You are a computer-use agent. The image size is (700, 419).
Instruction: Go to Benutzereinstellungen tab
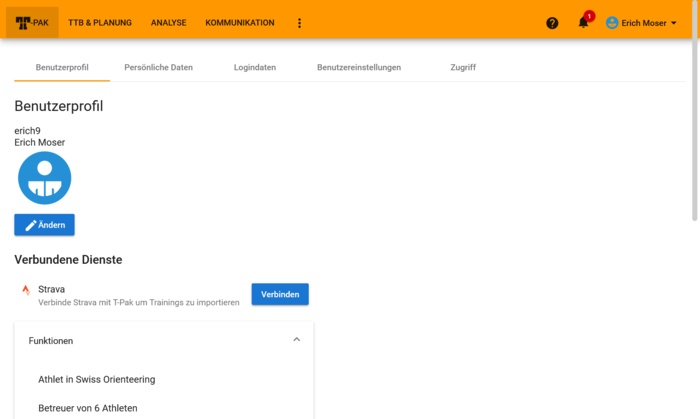pos(359,67)
